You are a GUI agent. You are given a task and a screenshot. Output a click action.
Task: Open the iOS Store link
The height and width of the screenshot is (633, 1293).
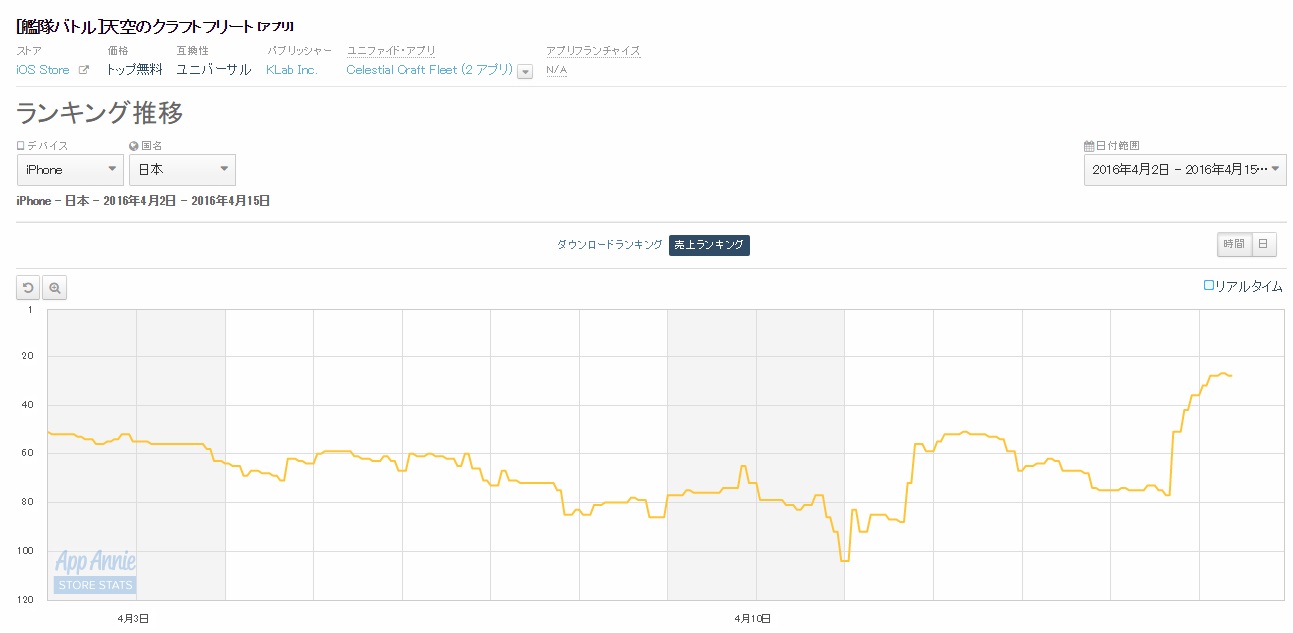pyautogui.click(x=43, y=70)
